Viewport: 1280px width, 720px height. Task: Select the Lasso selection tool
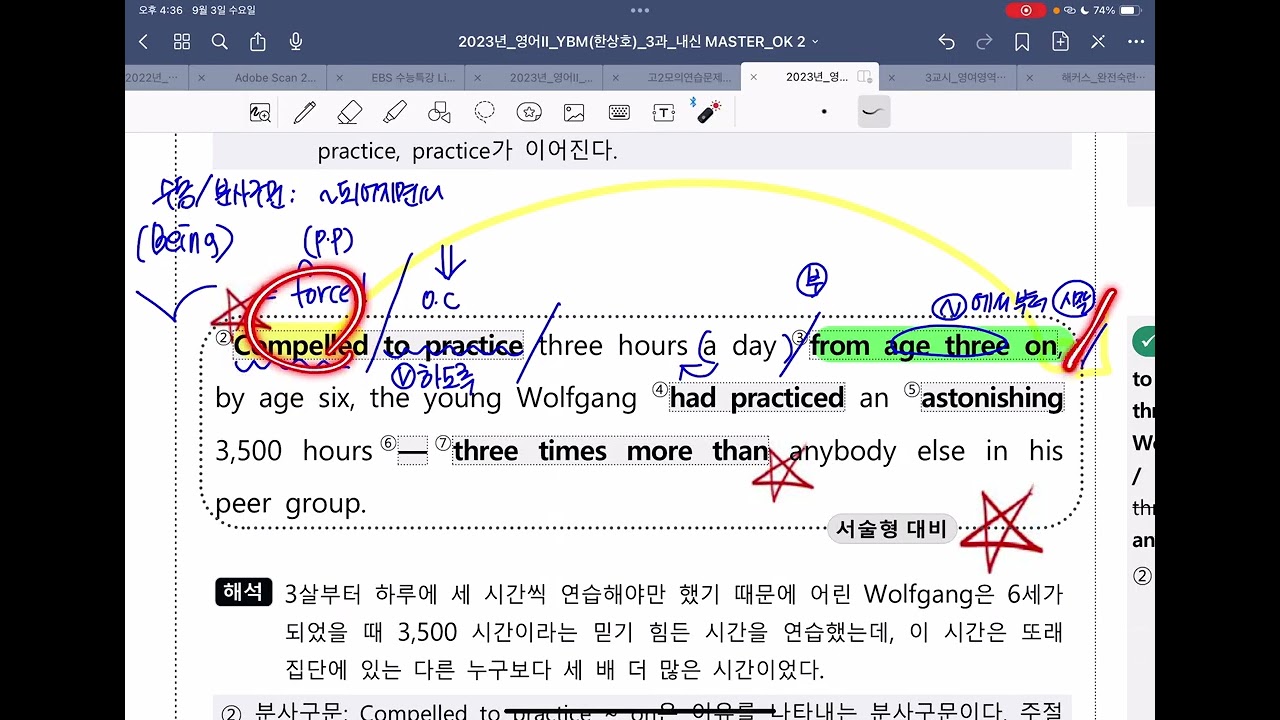point(484,112)
